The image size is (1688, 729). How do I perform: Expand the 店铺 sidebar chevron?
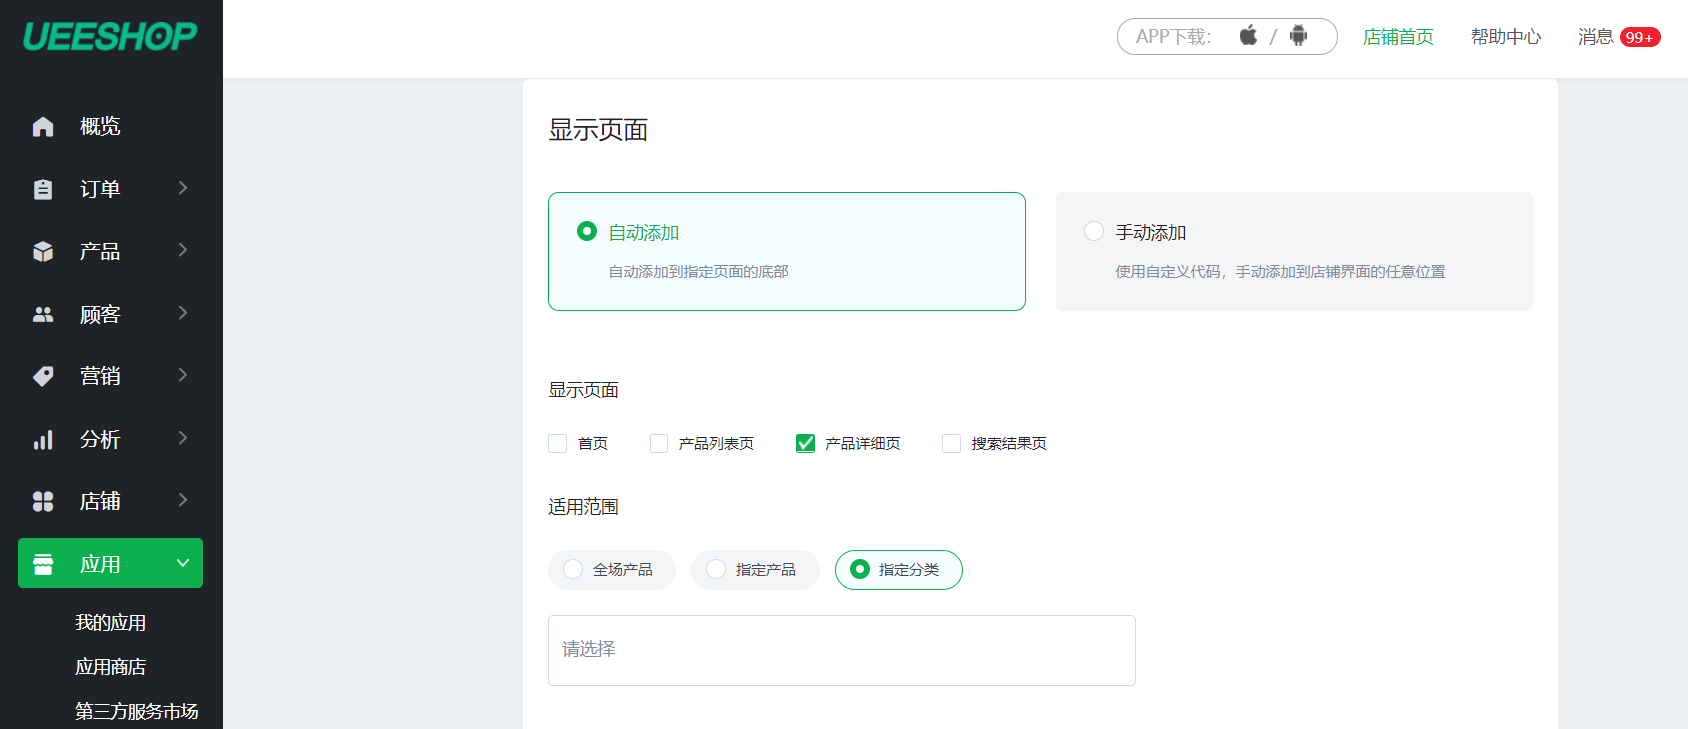coord(183,500)
